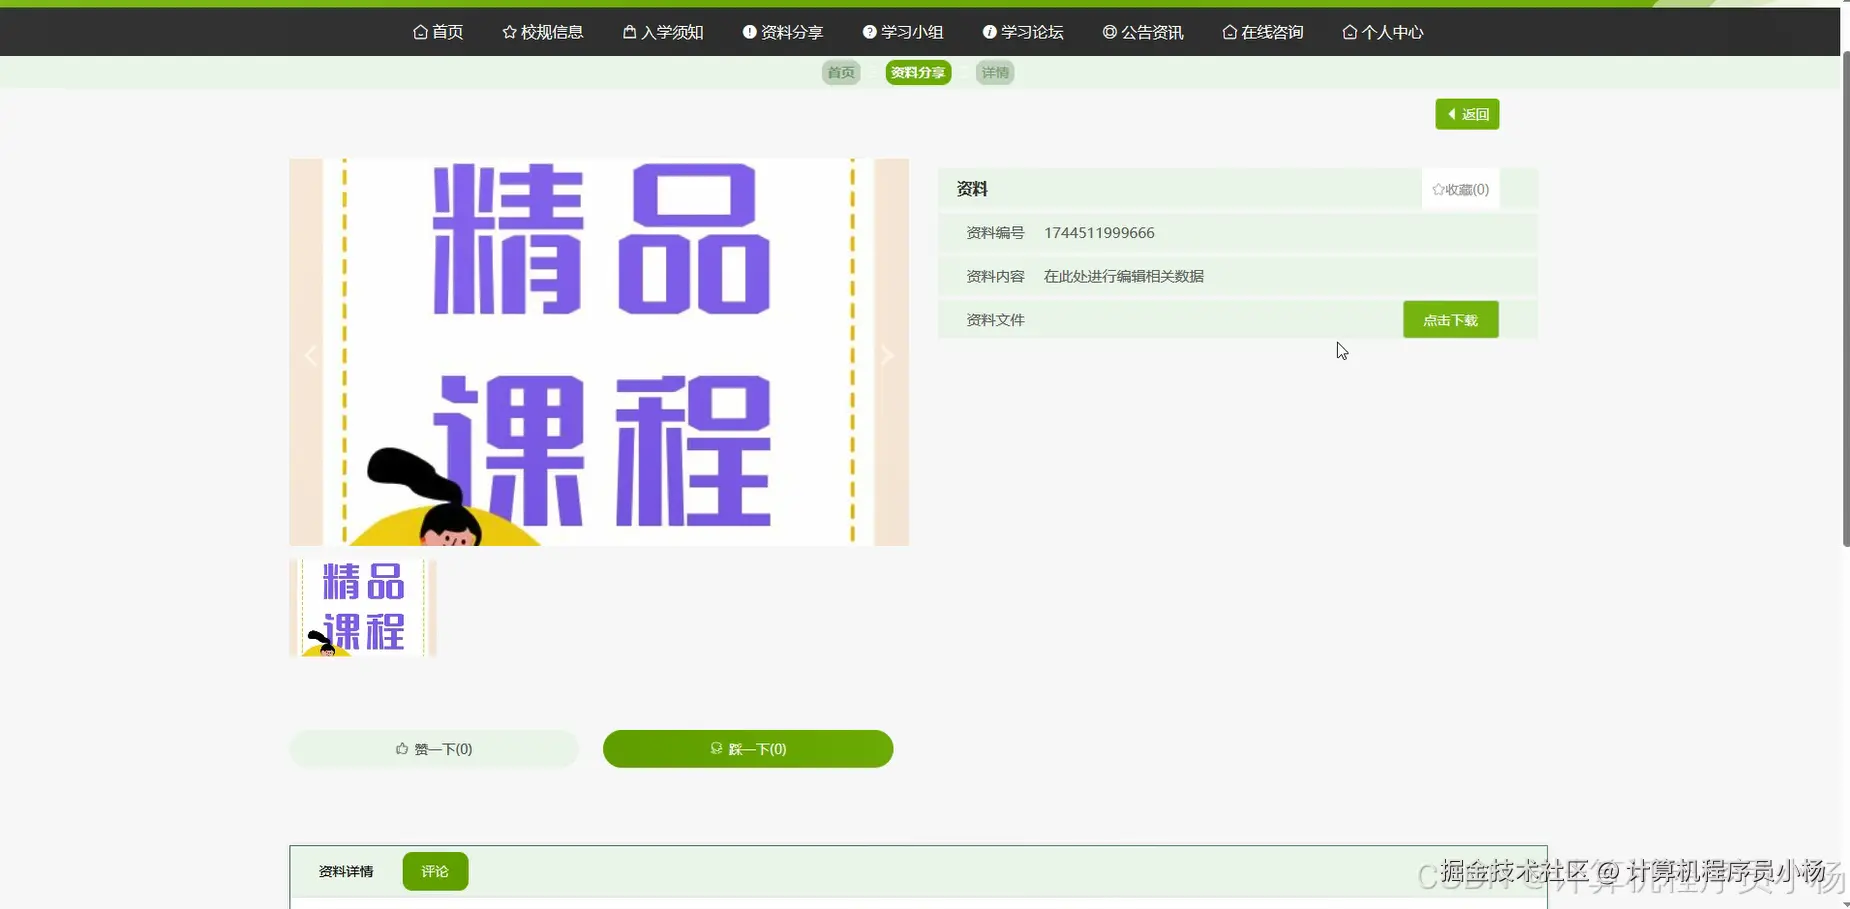Open 公告资讯 via the globe icon

pyautogui.click(x=1142, y=31)
